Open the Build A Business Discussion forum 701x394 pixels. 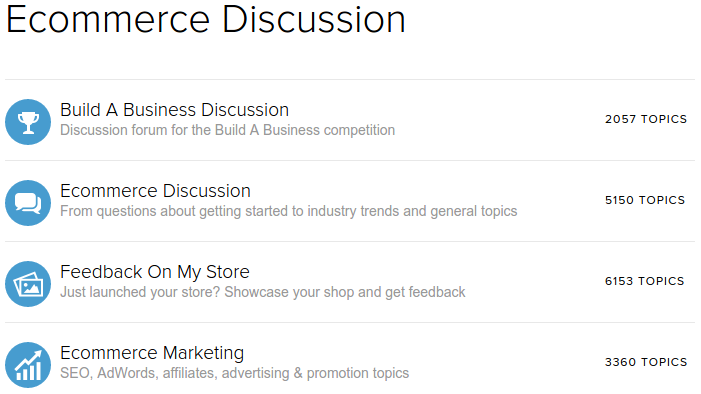point(174,110)
